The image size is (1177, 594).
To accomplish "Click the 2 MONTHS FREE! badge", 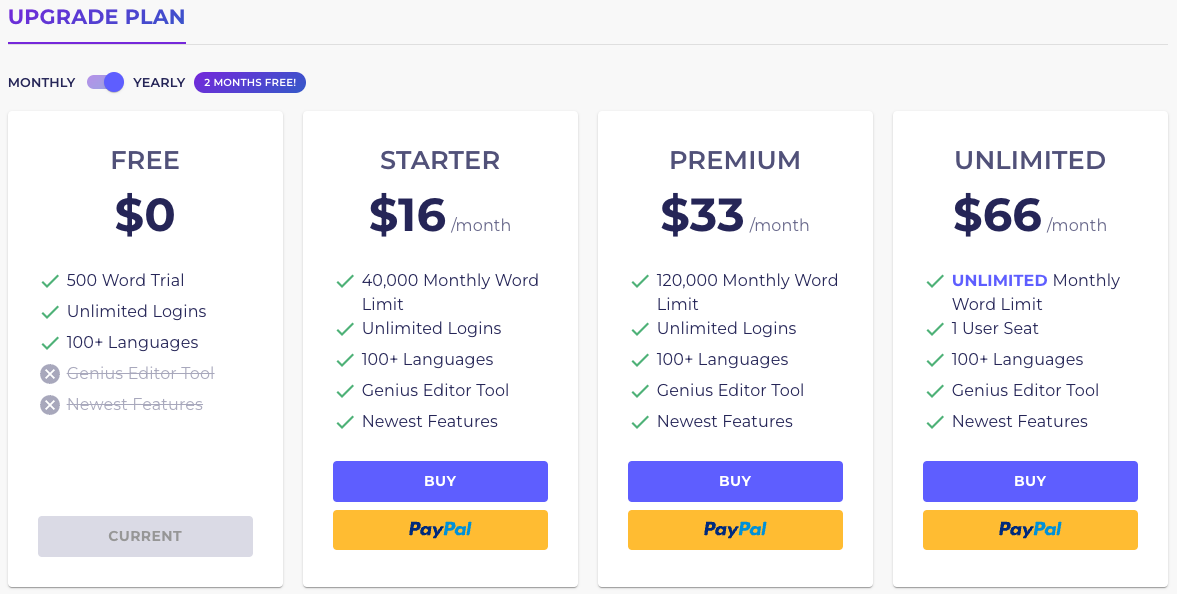I will [x=250, y=82].
